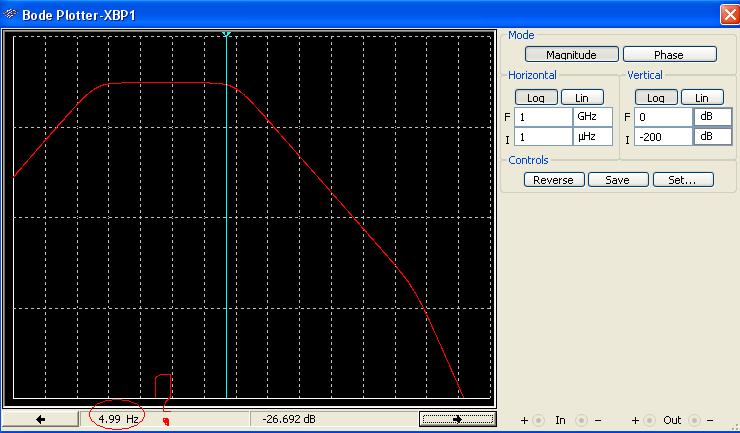
Task: Open the µHz unit field for horizontal I
Action: click(591, 137)
